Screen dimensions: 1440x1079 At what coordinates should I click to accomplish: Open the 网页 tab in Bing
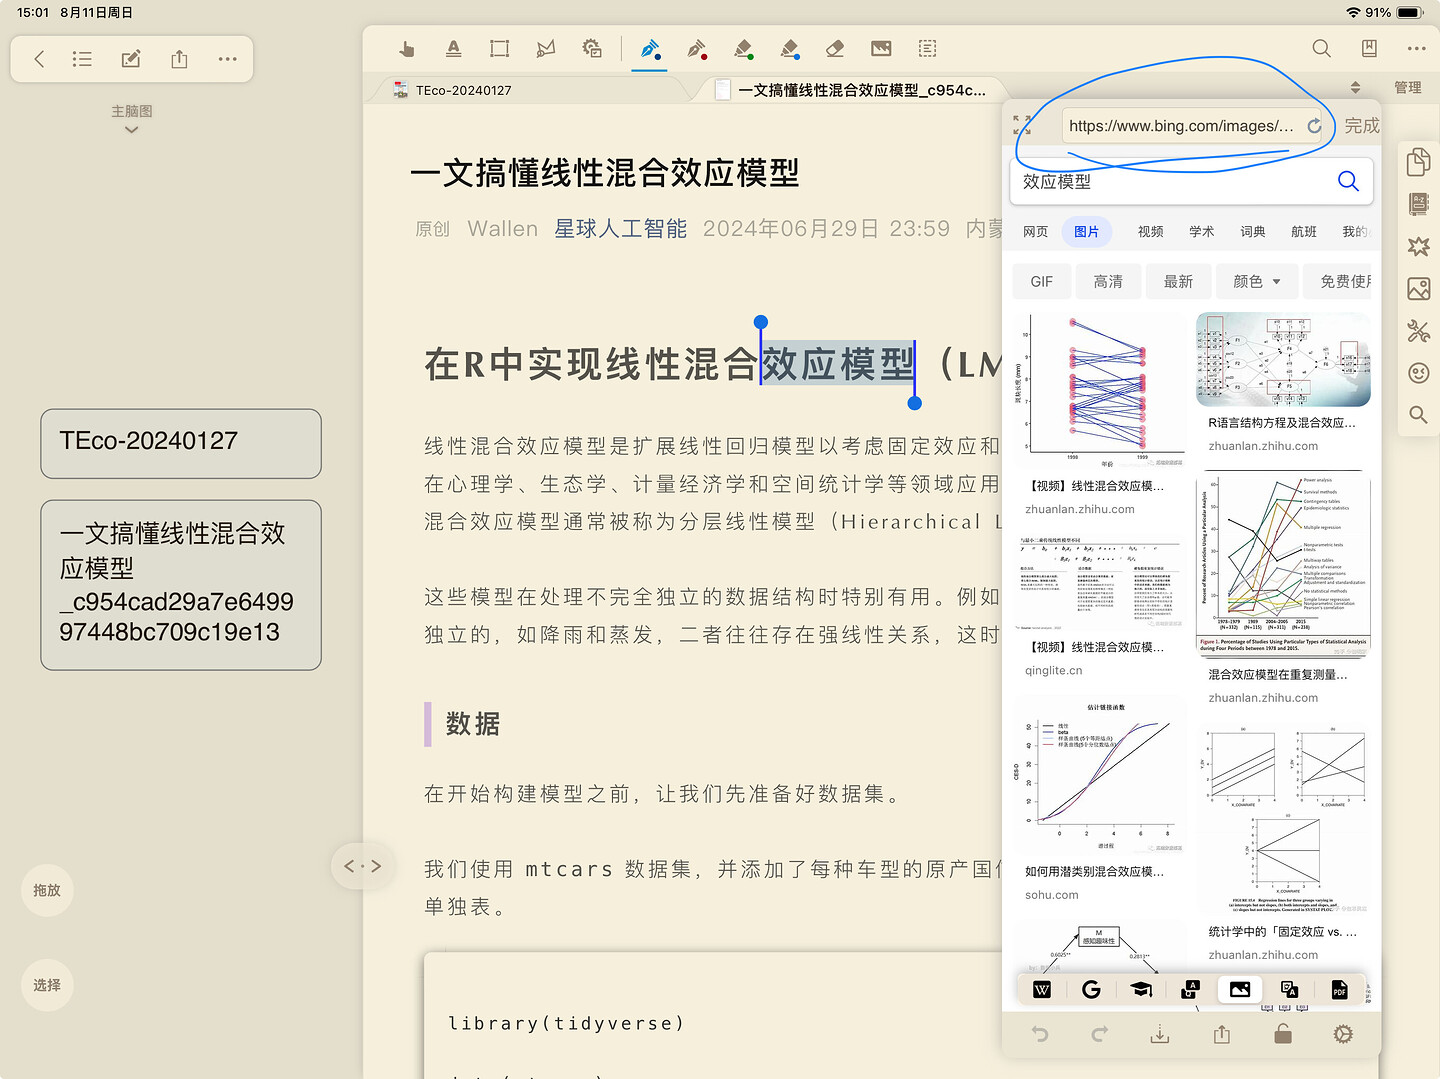tap(1035, 232)
